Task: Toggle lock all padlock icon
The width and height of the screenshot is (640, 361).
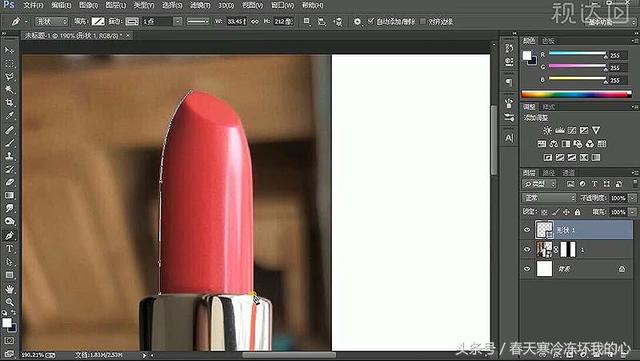Action: click(x=577, y=212)
